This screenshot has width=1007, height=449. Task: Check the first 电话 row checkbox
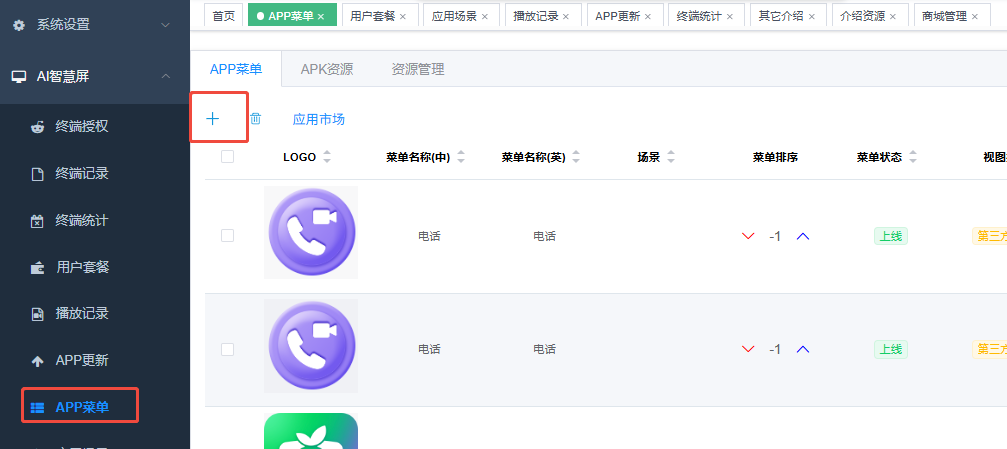coord(227,235)
